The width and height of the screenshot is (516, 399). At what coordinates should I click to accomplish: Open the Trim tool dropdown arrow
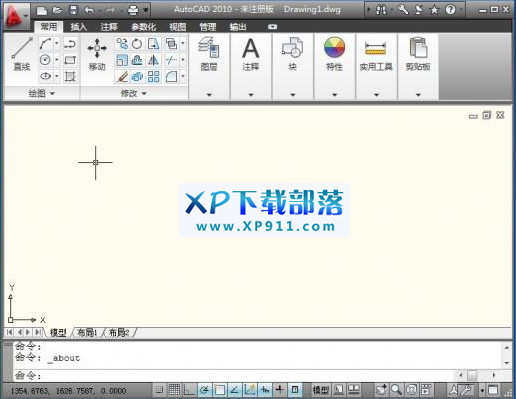(183, 60)
